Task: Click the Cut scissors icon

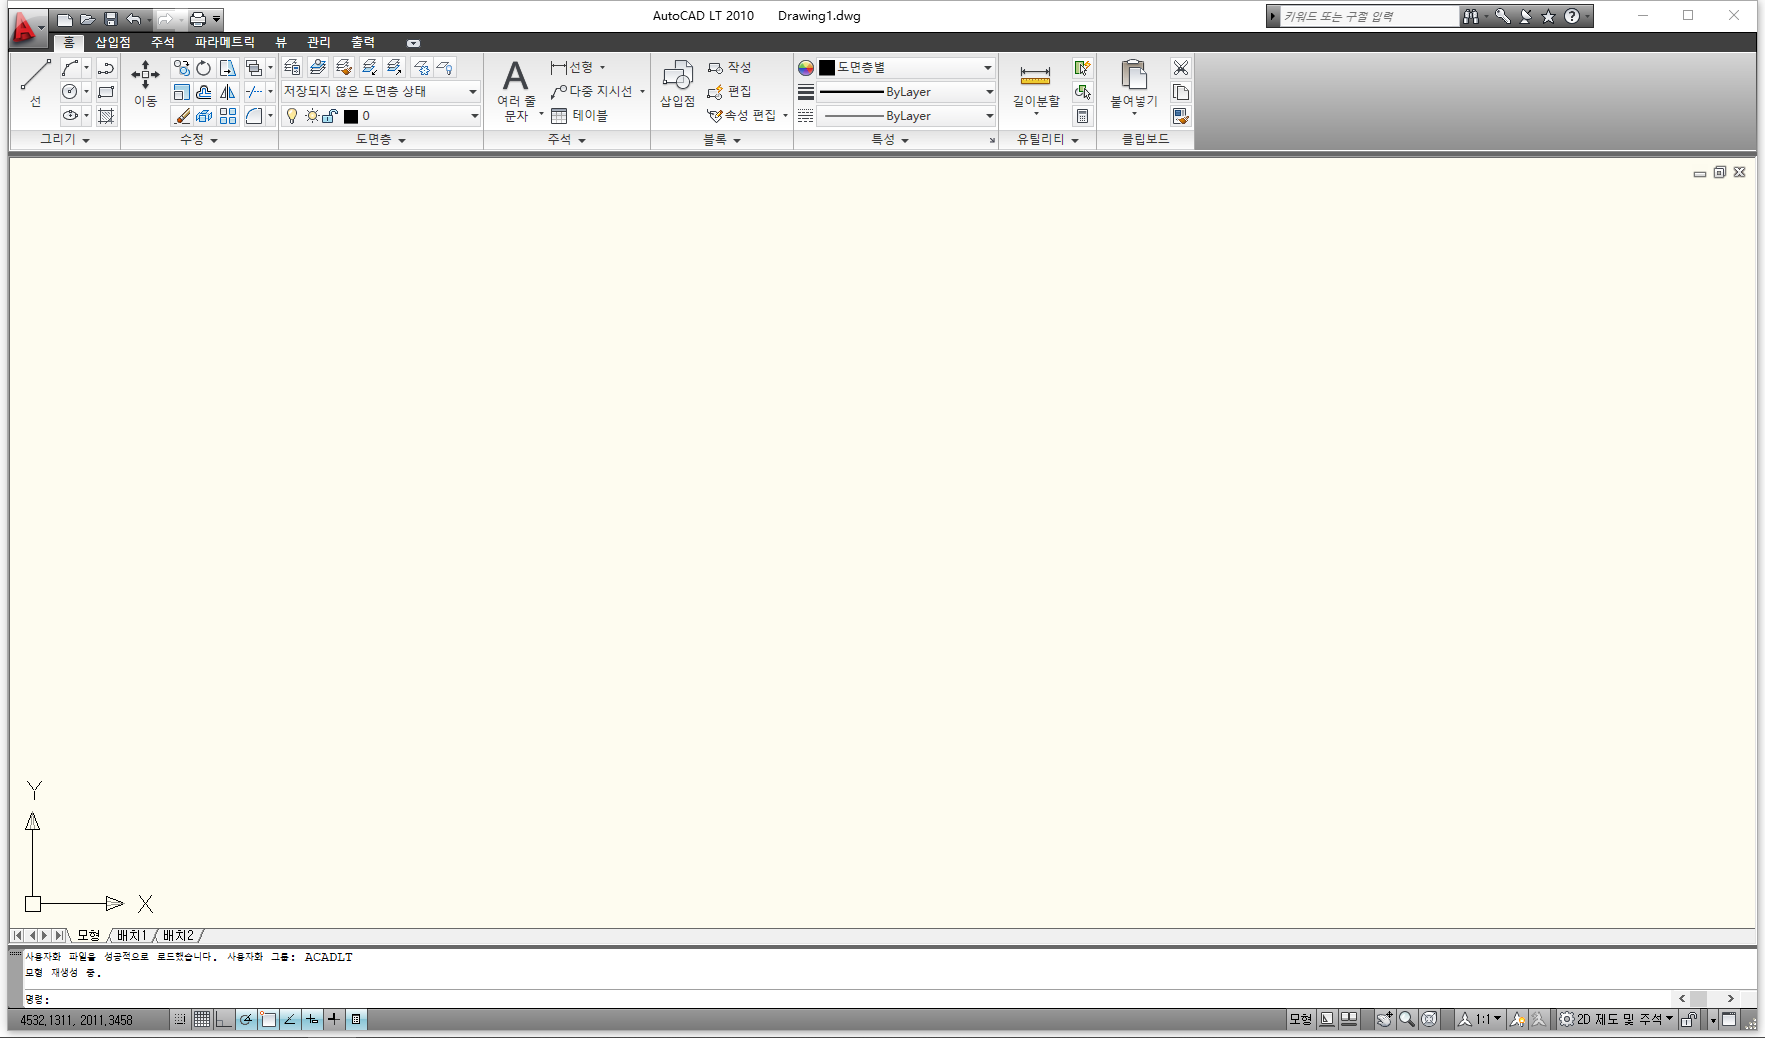Action: pos(1181,68)
